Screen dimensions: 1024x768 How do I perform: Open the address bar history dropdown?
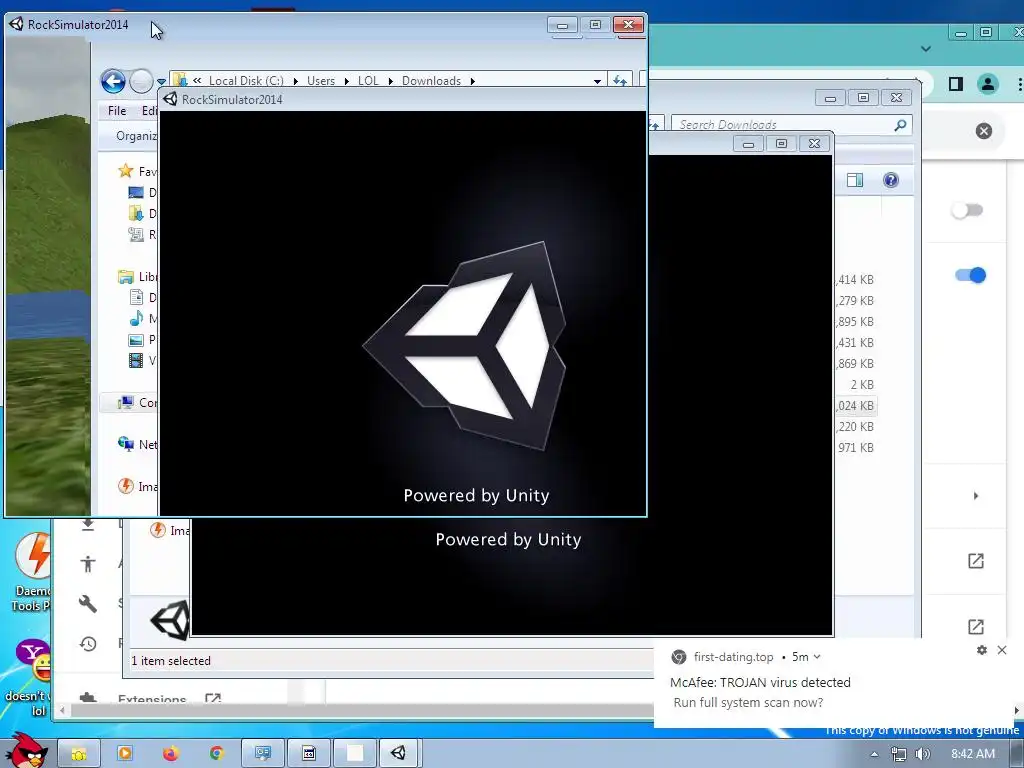pos(597,81)
